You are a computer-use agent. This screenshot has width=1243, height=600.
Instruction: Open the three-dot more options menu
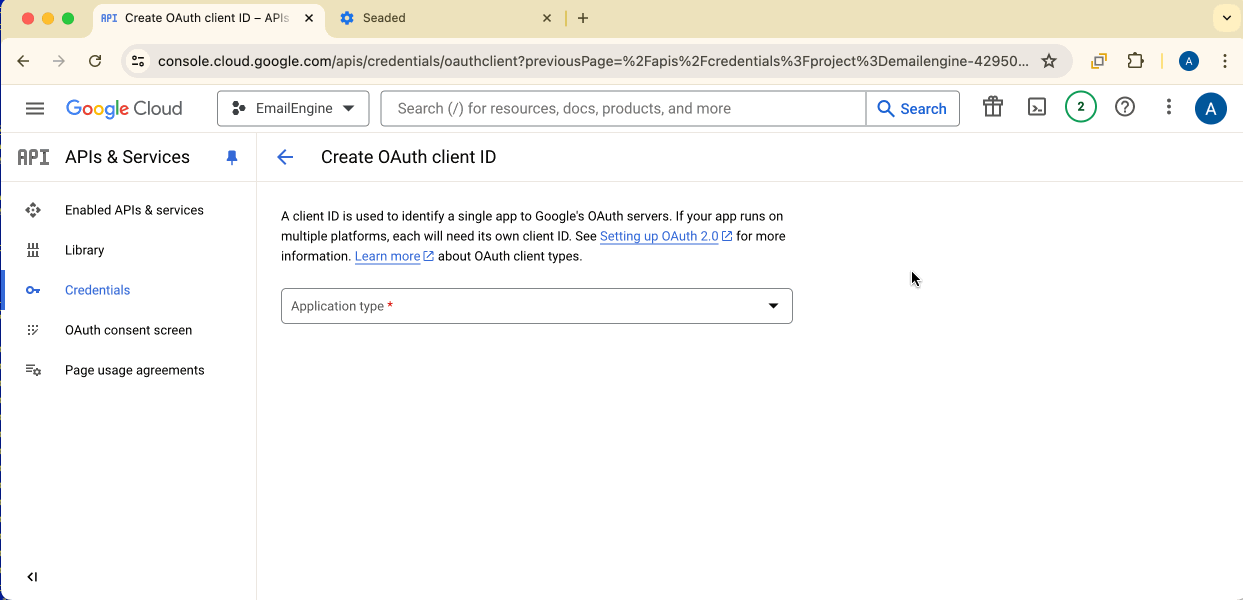coord(1168,107)
